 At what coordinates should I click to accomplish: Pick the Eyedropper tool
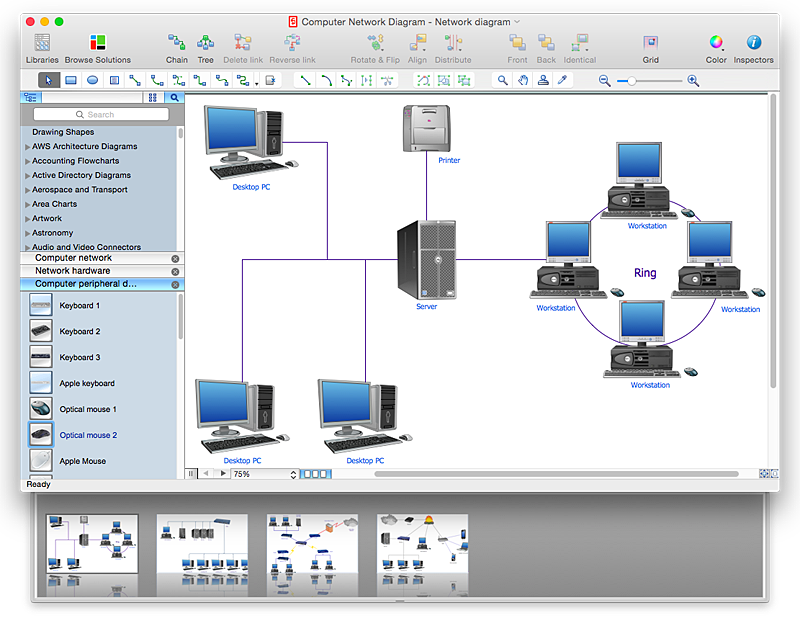coord(563,80)
